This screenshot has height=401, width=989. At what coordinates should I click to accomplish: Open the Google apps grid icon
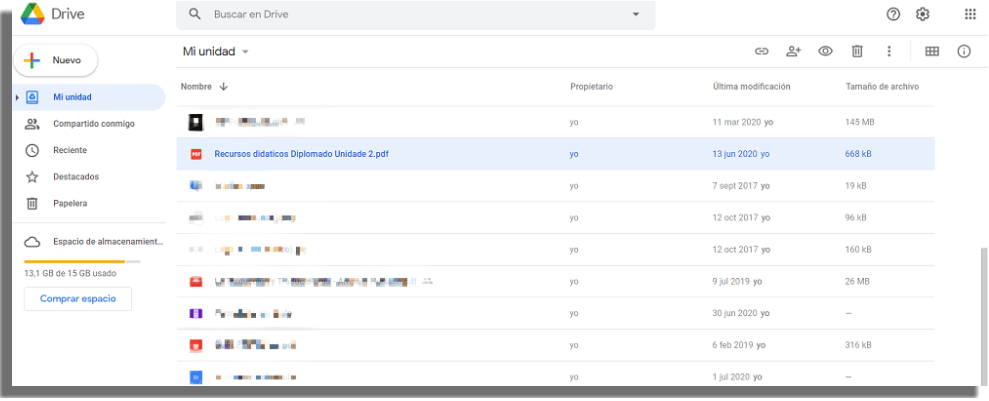[971, 14]
